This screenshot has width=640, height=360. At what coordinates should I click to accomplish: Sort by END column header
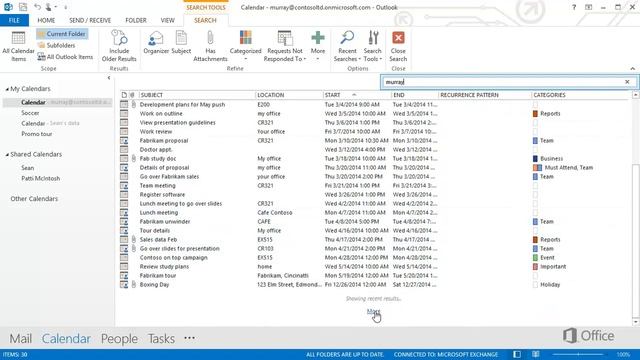(415, 95)
